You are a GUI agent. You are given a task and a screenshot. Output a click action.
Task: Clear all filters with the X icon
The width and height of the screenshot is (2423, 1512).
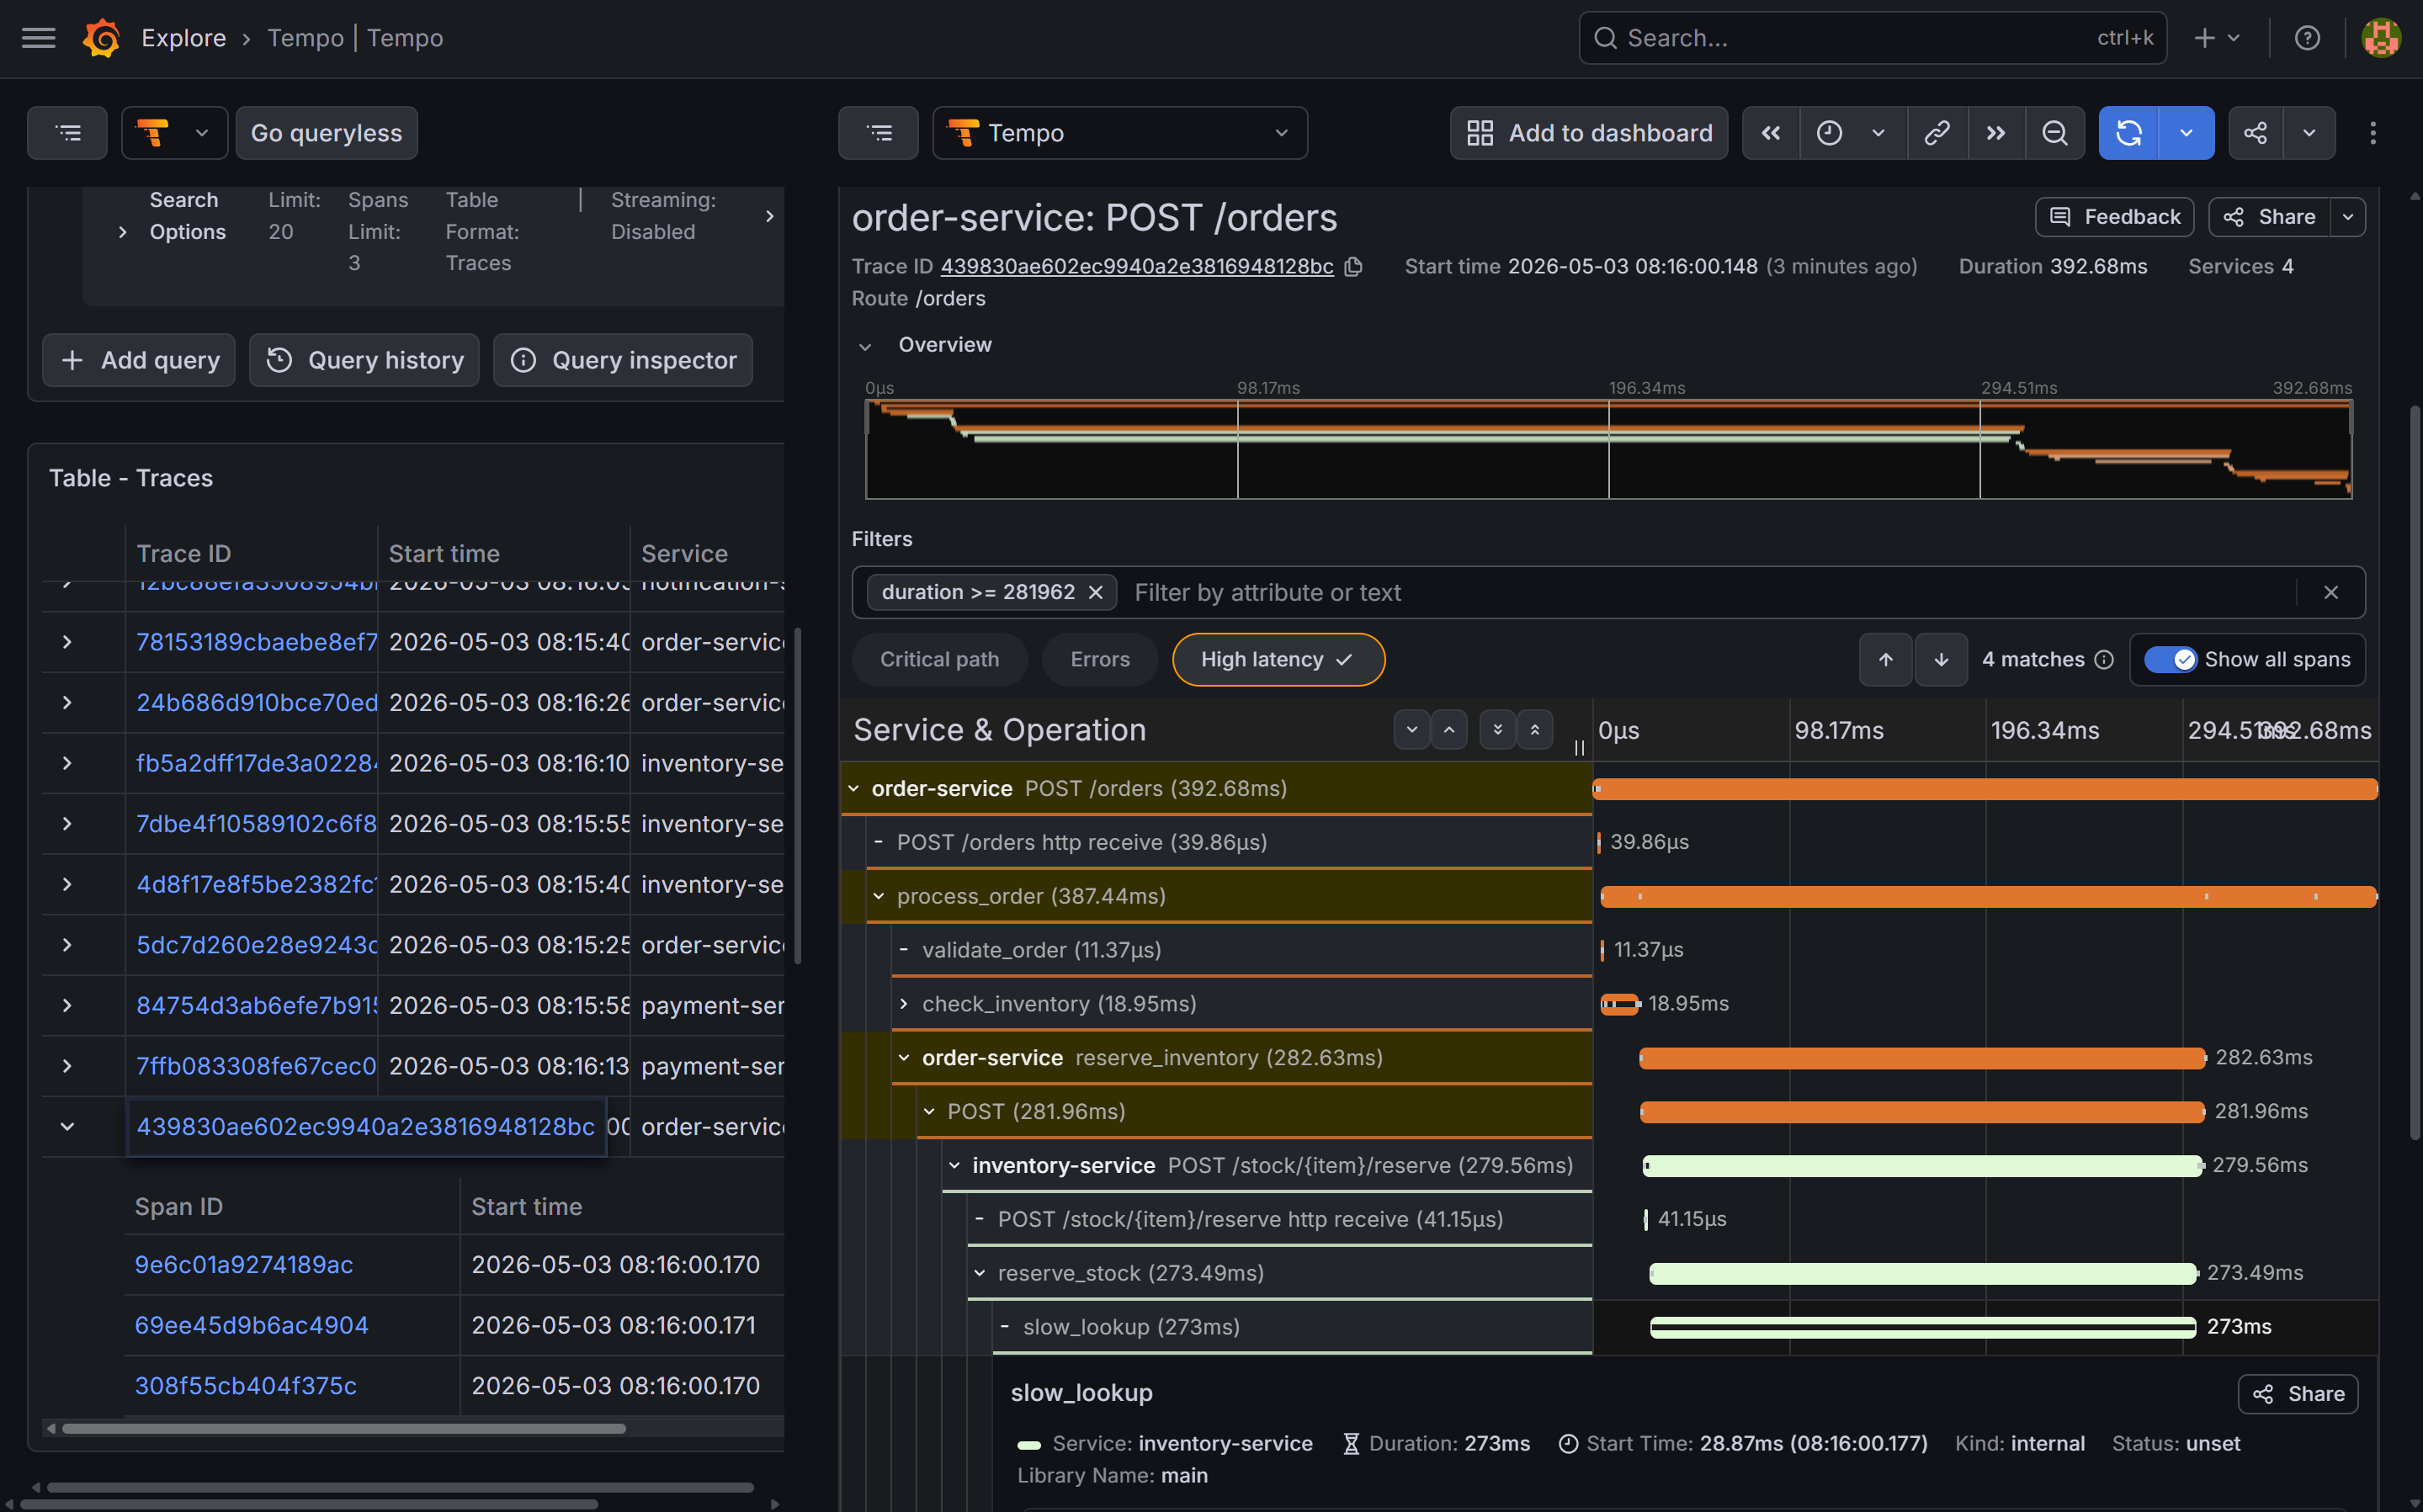click(x=2331, y=593)
